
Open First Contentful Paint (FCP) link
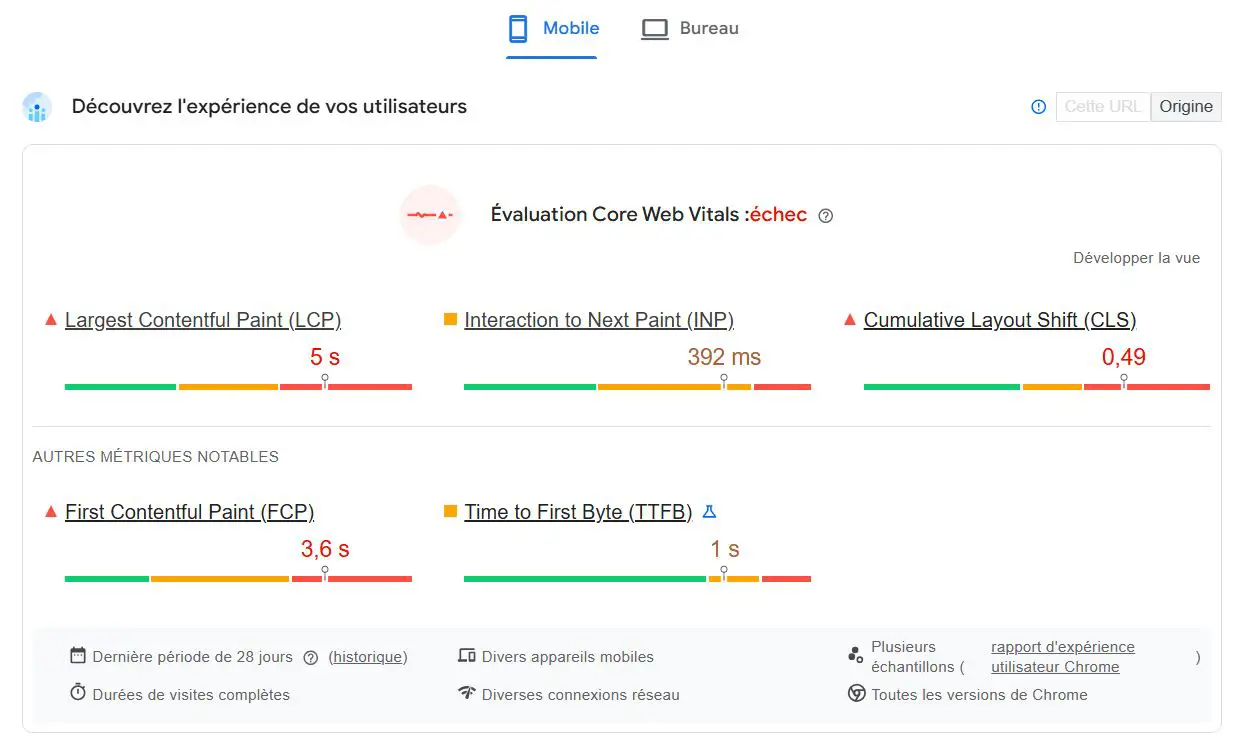(189, 513)
